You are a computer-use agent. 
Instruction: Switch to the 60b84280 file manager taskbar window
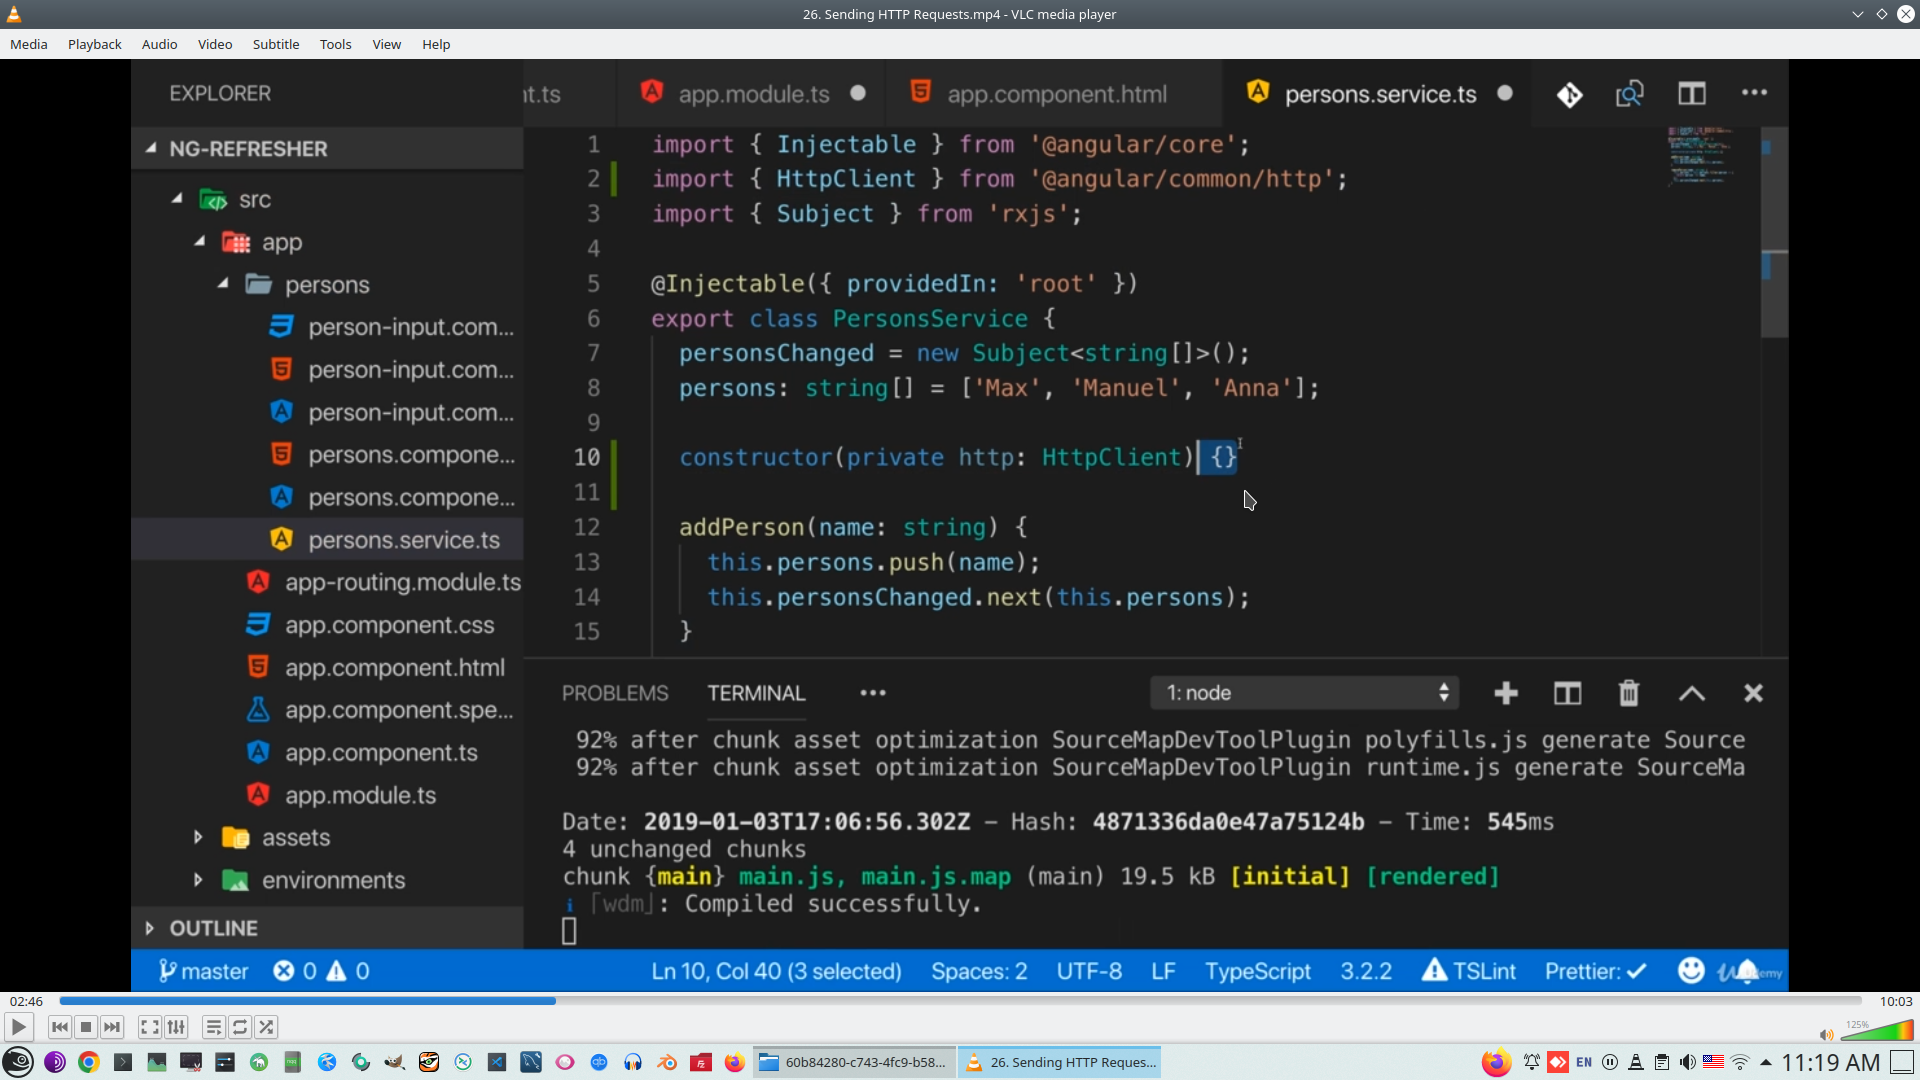point(853,1062)
